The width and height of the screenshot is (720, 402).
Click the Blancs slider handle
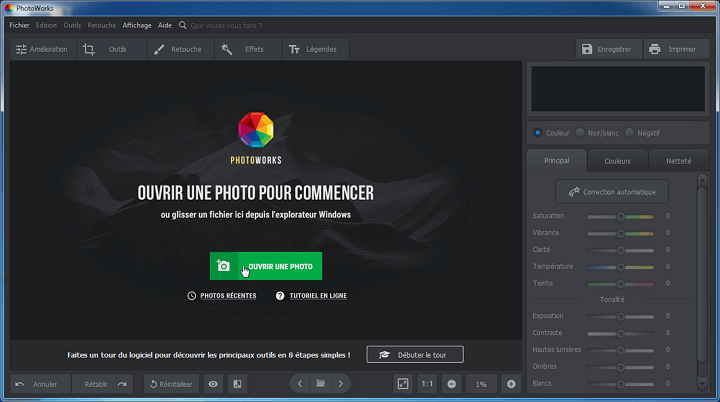point(620,384)
